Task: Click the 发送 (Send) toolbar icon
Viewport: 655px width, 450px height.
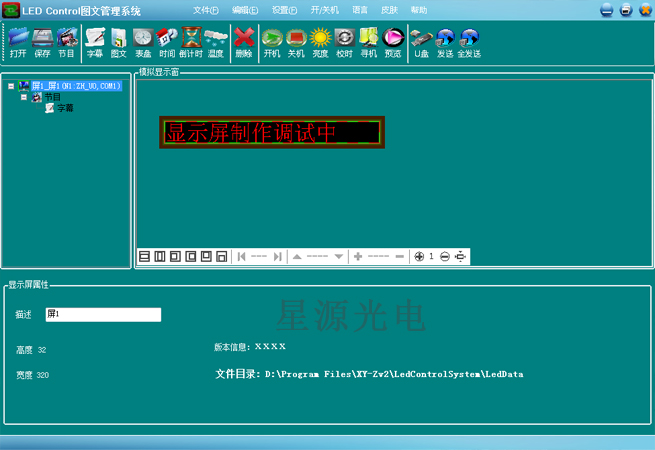Action: pos(445,42)
